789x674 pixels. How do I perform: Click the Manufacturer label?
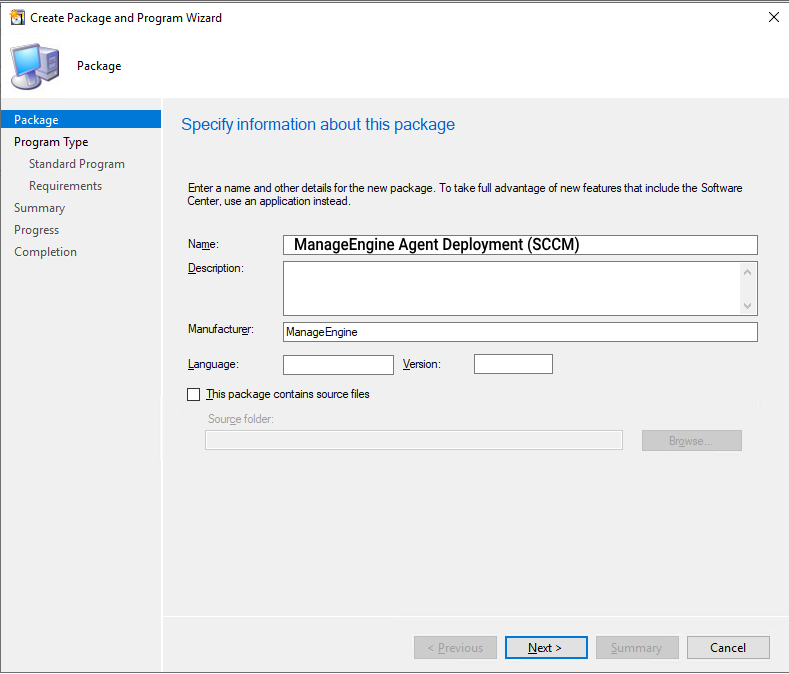(x=221, y=329)
